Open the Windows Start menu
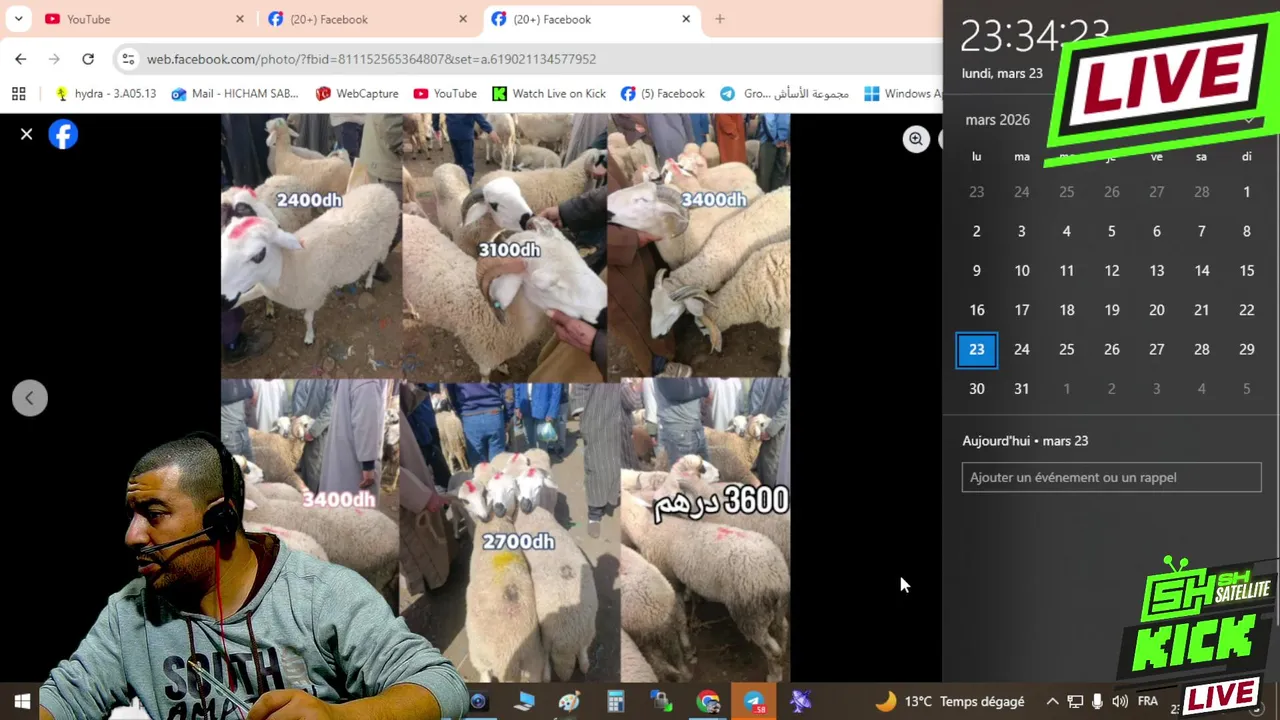 click(22, 701)
